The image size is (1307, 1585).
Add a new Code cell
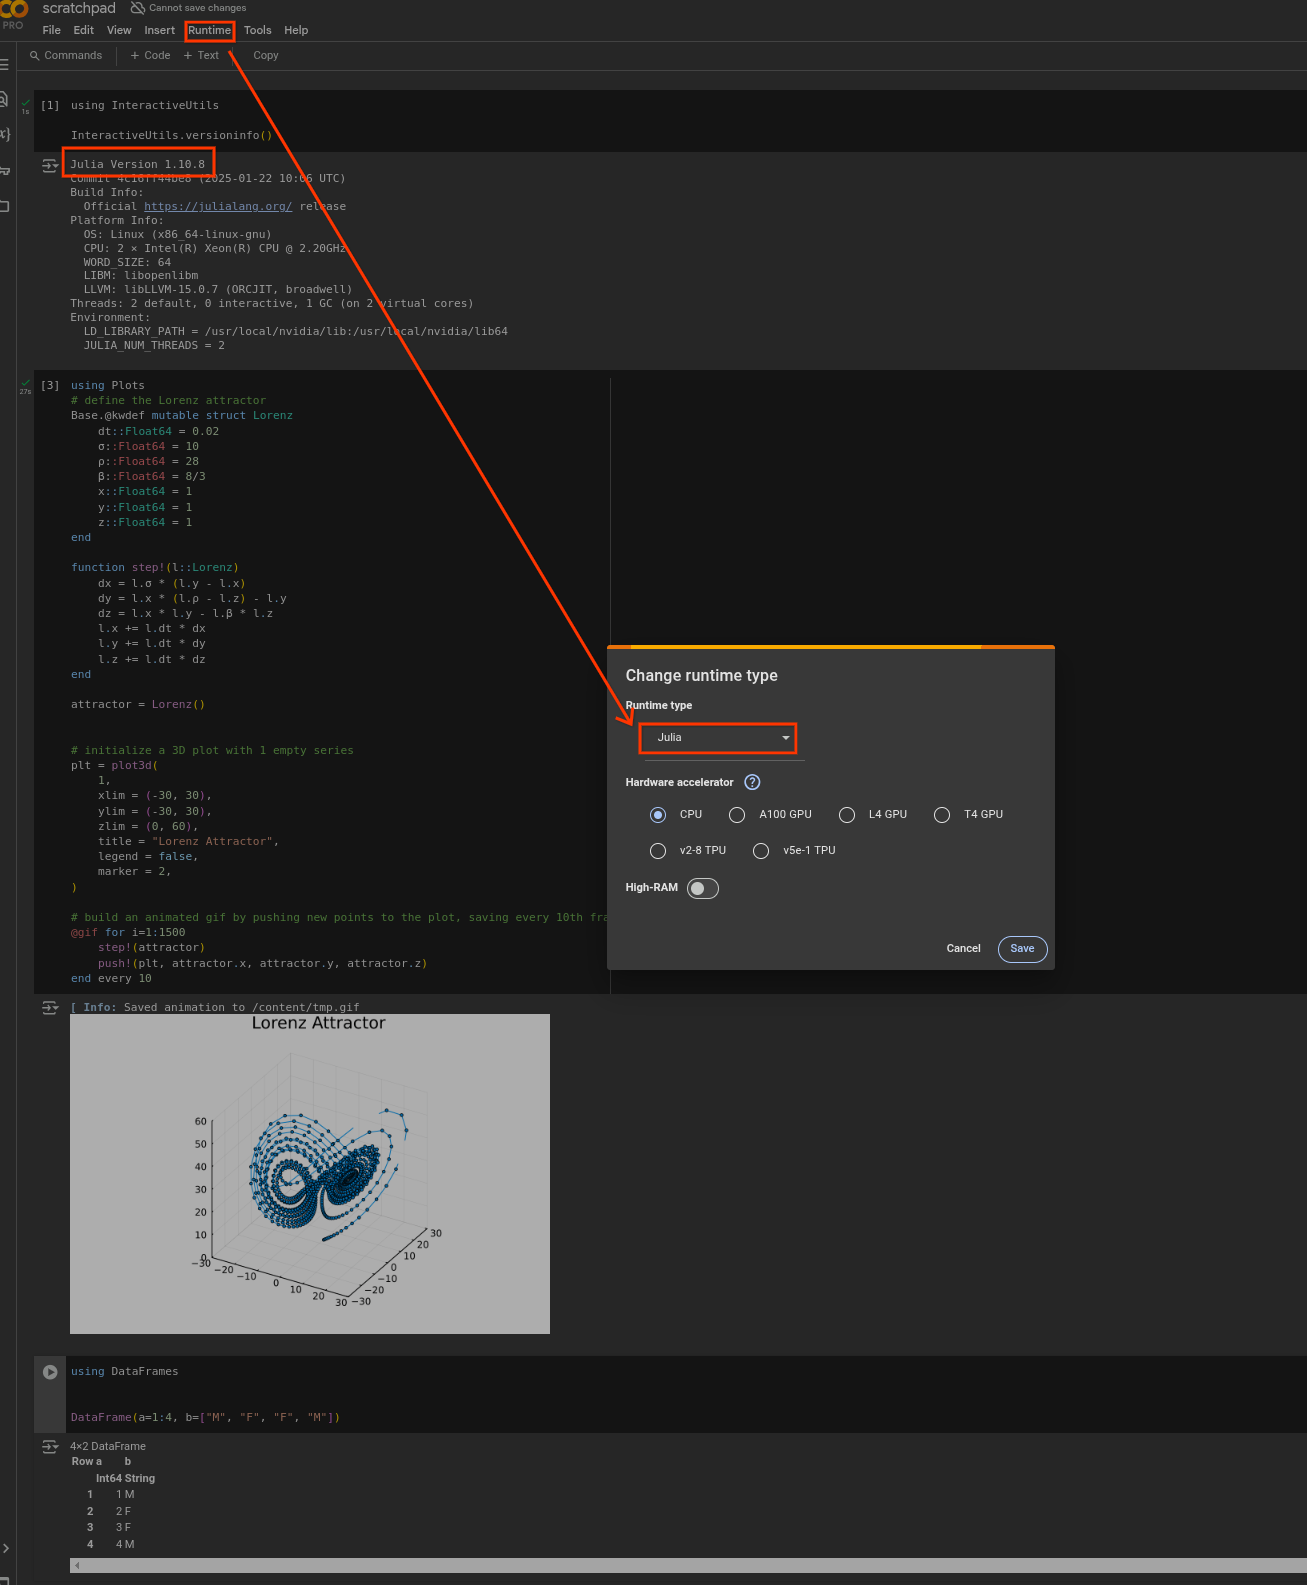coord(150,56)
